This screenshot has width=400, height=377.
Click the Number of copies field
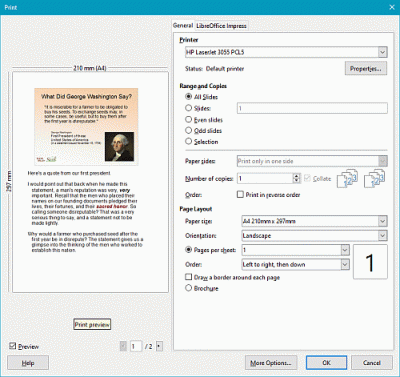265,178
